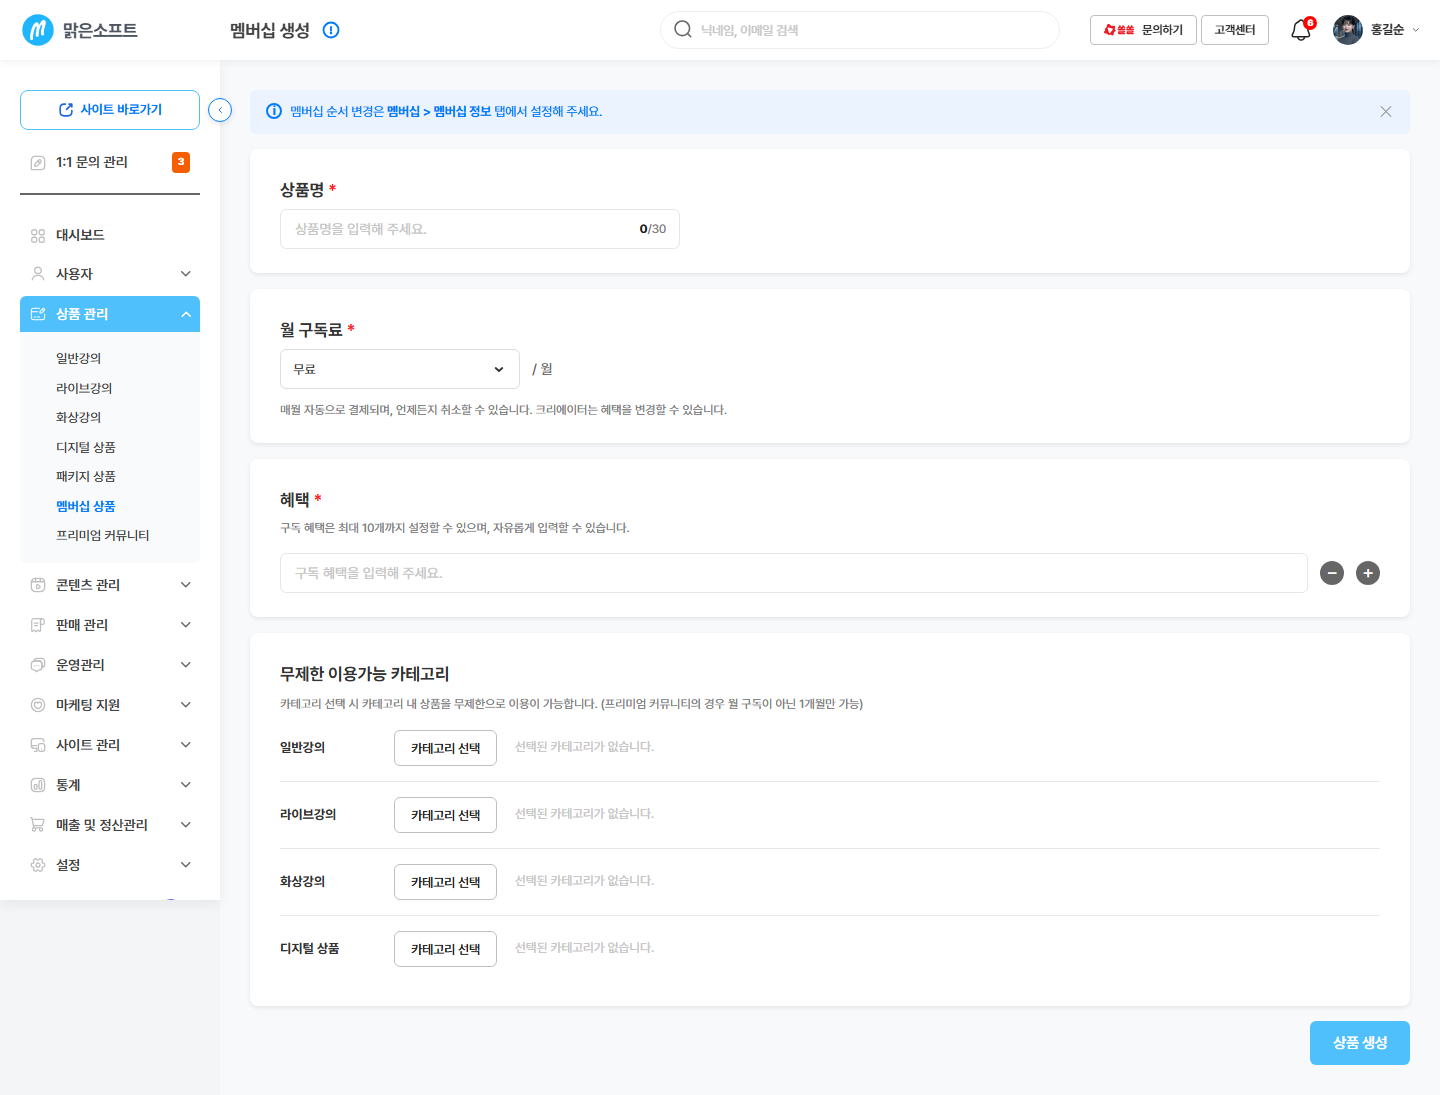Open the 월 구독료 무료 dropdown
The height and width of the screenshot is (1095, 1440).
(x=400, y=369)
